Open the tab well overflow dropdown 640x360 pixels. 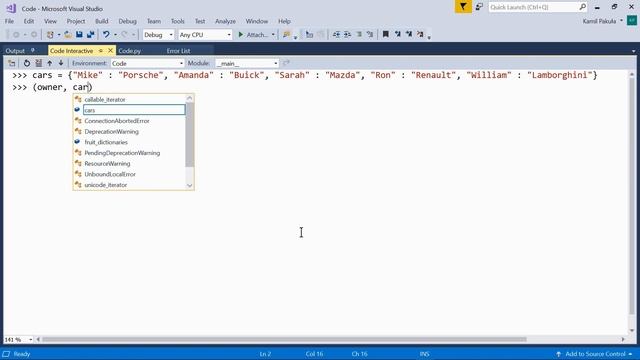(633, 51)
